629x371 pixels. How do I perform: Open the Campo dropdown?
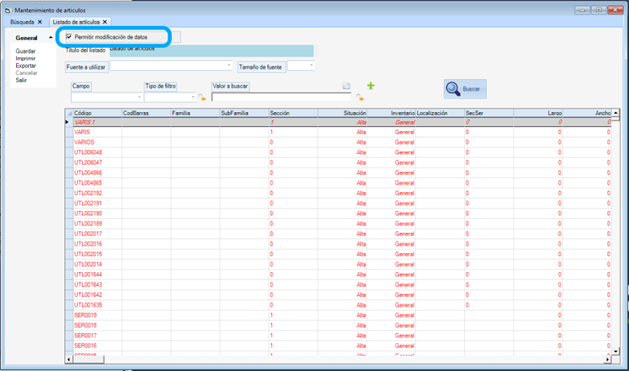139,97
